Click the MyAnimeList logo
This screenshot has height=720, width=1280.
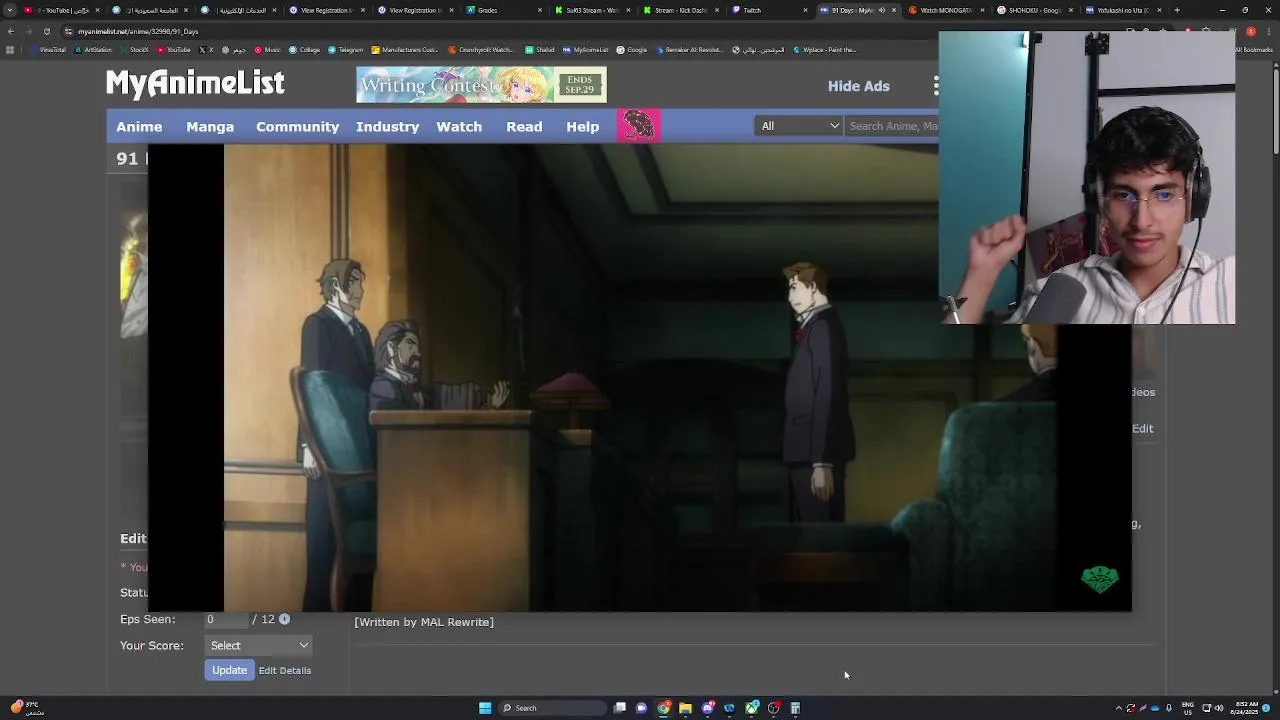tap(195, 83)
